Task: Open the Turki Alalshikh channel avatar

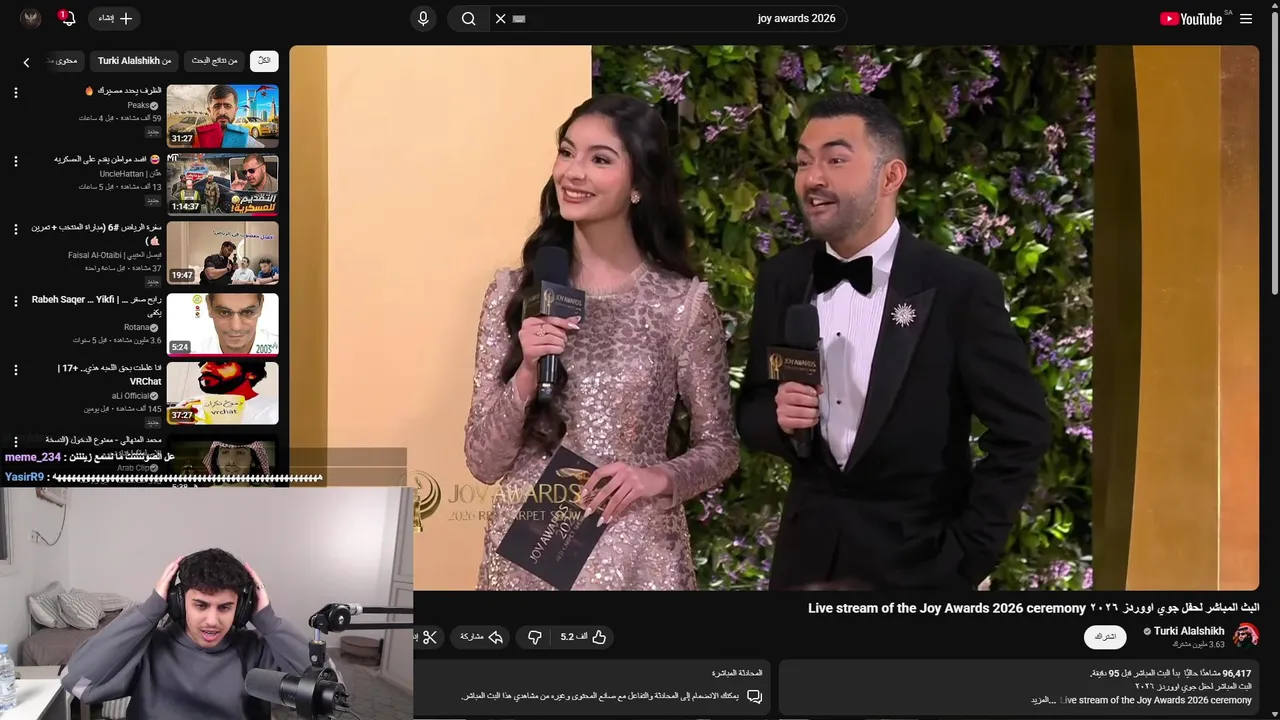Action: [1245, 636]
